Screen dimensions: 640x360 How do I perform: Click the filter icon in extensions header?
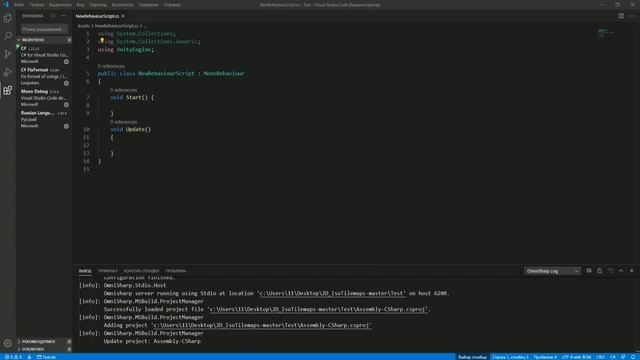click(53, 16)
